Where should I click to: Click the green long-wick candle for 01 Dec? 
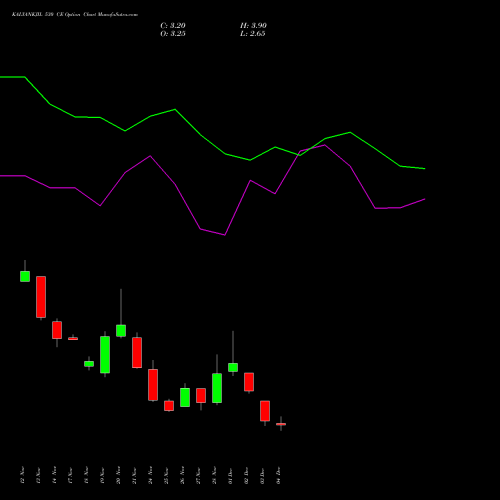[233, 367]
